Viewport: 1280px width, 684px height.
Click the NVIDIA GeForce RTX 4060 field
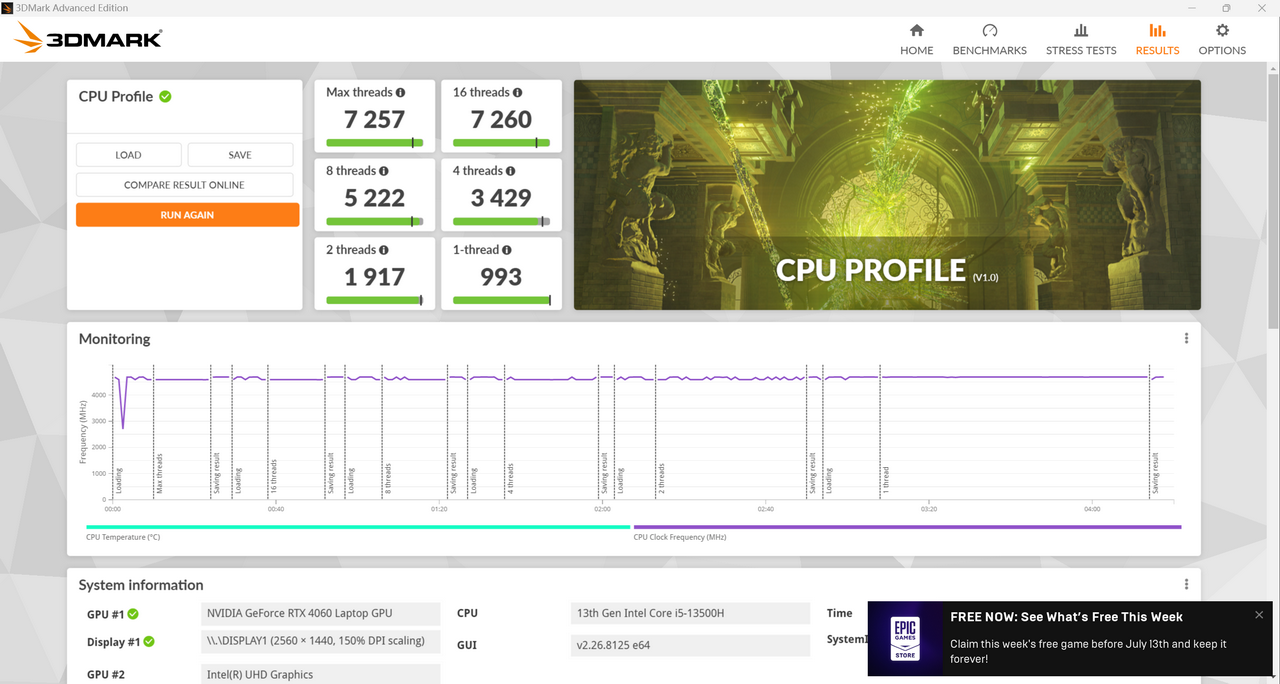320,613
